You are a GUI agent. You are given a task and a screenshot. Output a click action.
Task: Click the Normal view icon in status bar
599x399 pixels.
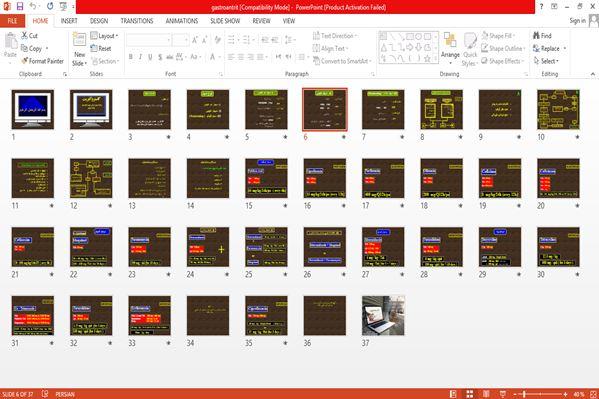tap(453, 394)
